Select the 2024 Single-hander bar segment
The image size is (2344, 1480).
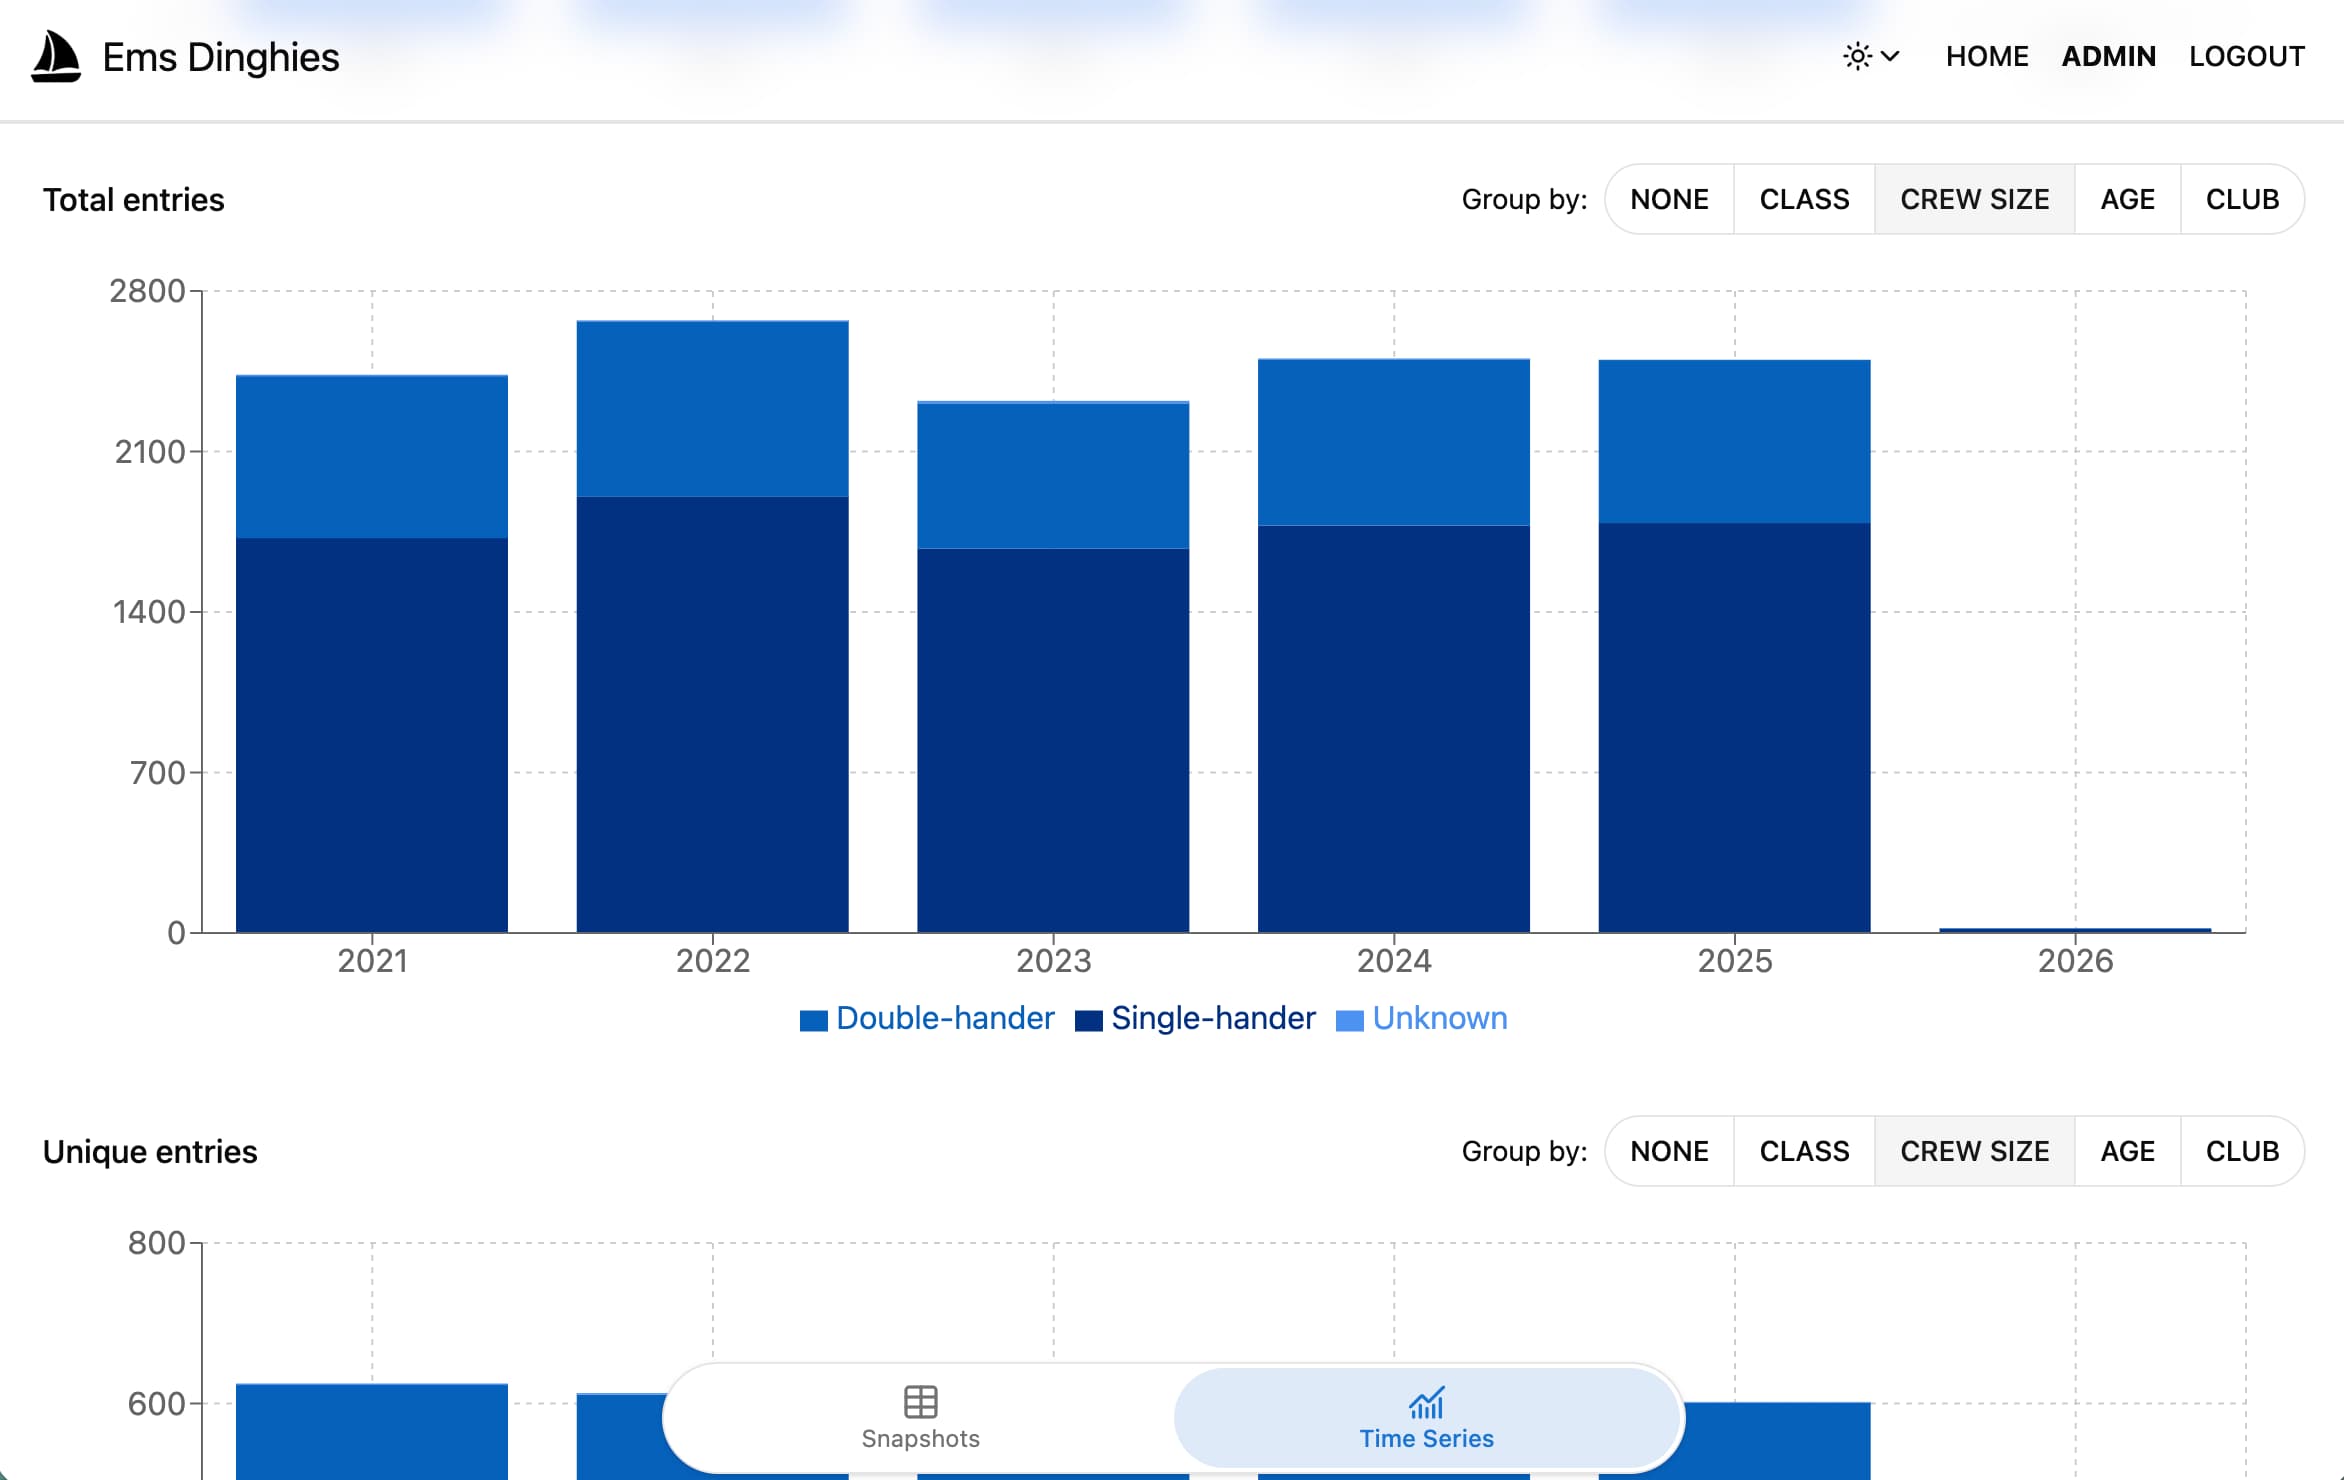tap(1394, 729)
